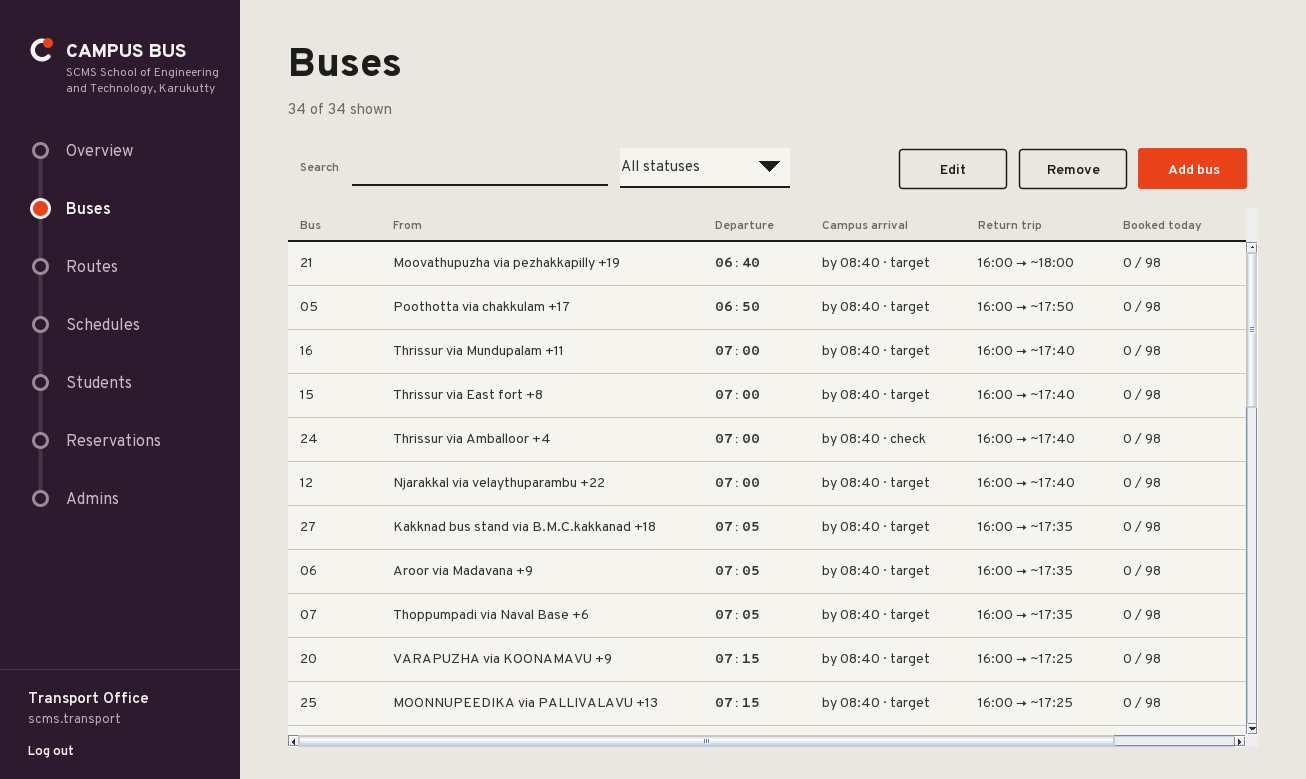1306x779 pixels.
Task: Click the Remove button
Action: click(x=1073, y=169)
